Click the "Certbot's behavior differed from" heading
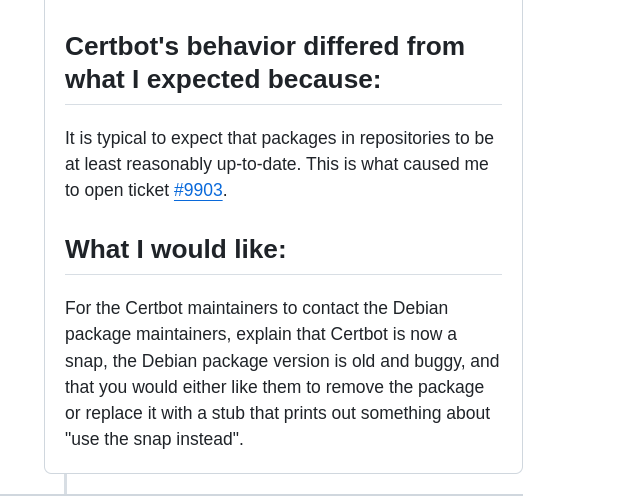The width and height of the screenshot is (640, 498). click(265, 46)
